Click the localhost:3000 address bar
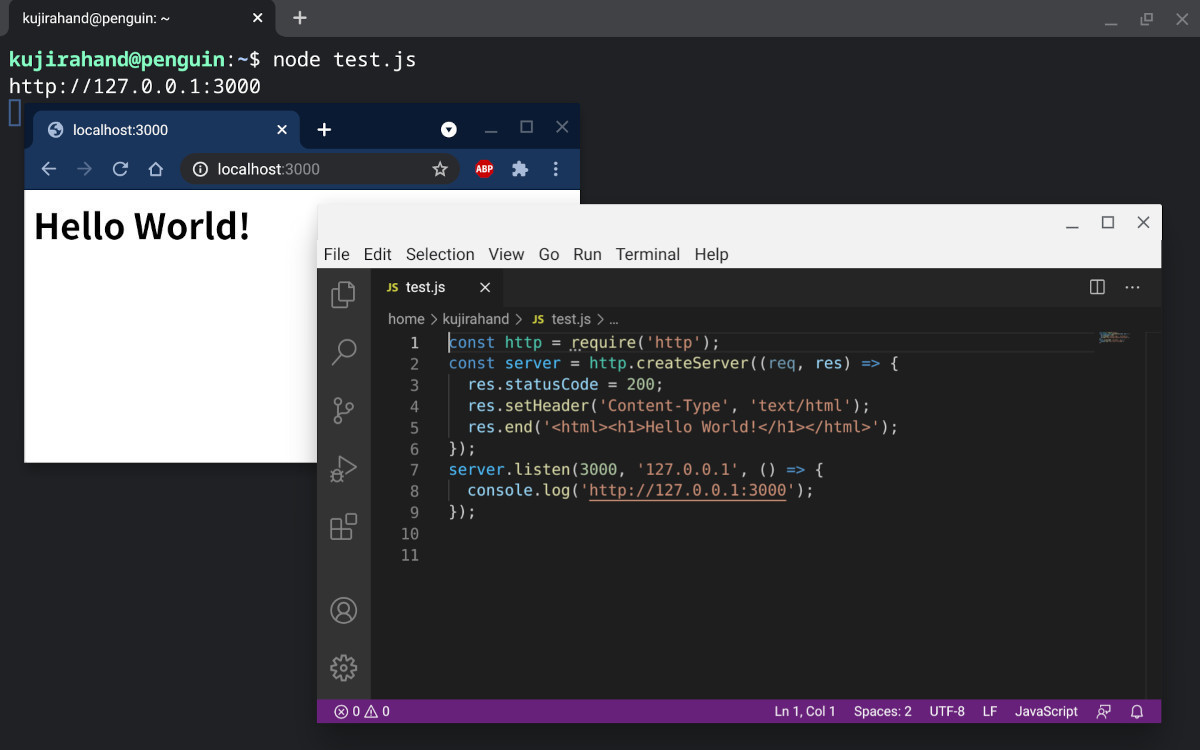The height and width of the screenshot is (750, 1200). (x=300, y=169)
